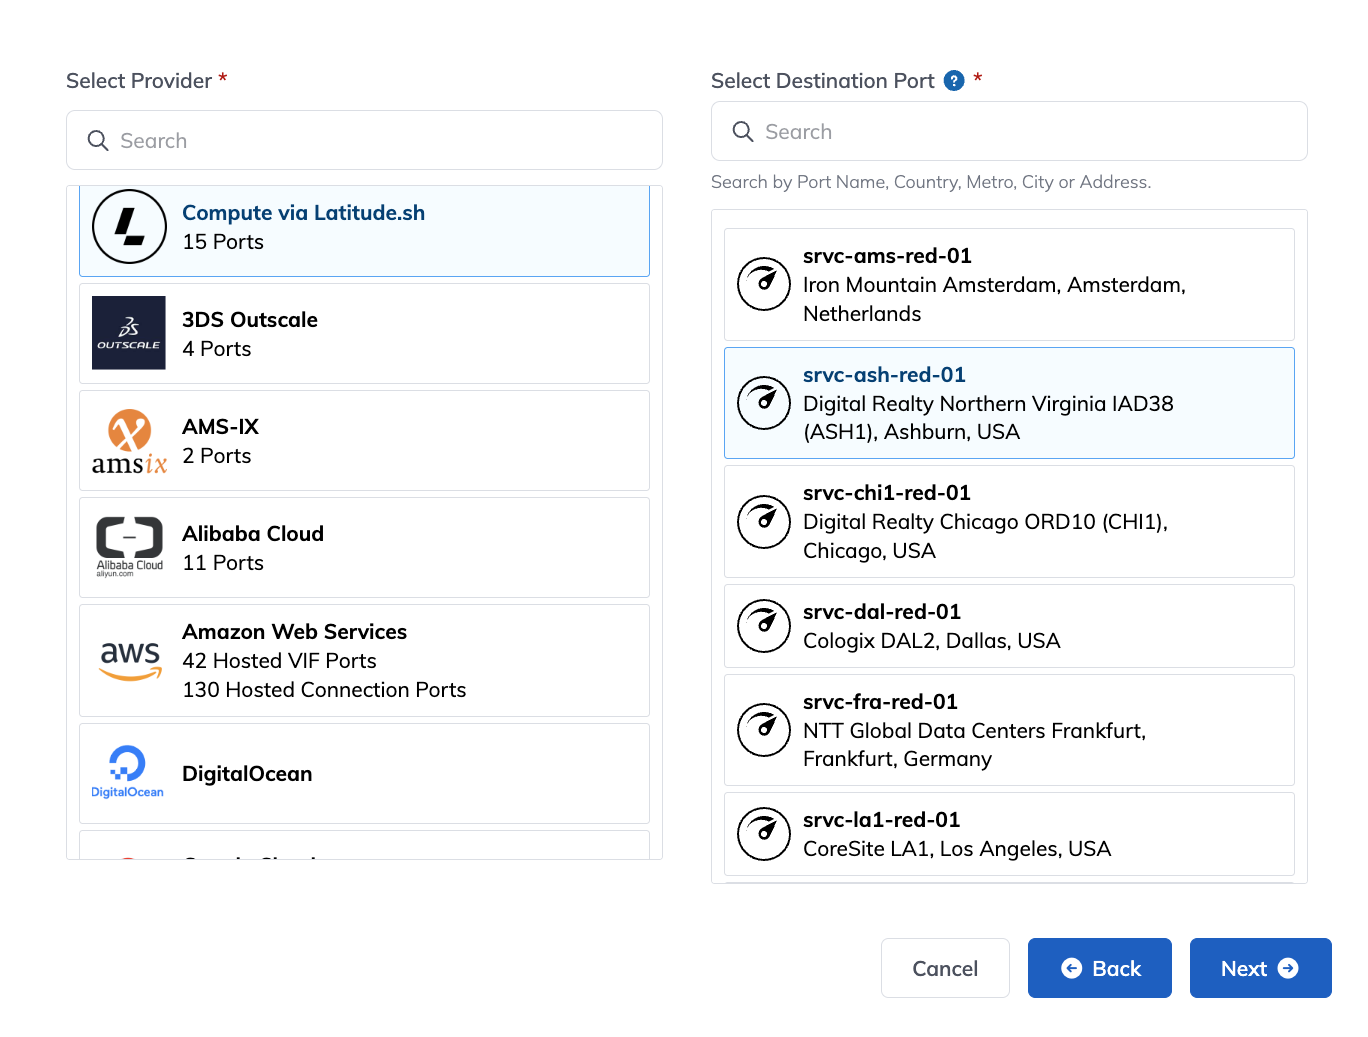The height and width of the screenshot is (1037, 1368).
Task: Choose port name srvc-chi1-red-01
Action: (x=887, y=493)
